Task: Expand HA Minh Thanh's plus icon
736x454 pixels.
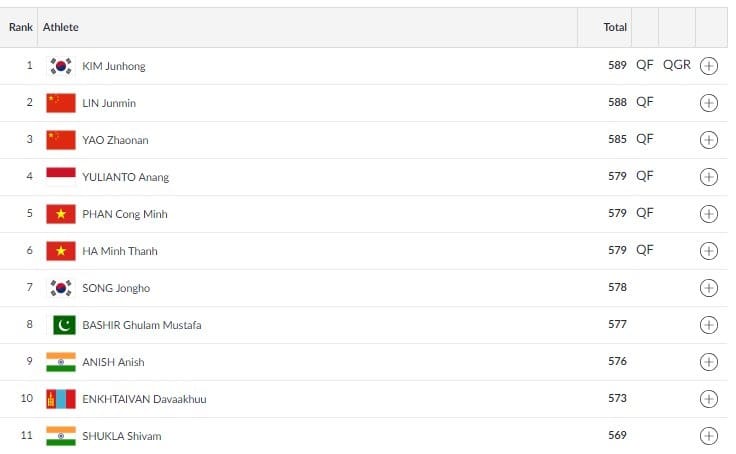Action: [709, 251]
